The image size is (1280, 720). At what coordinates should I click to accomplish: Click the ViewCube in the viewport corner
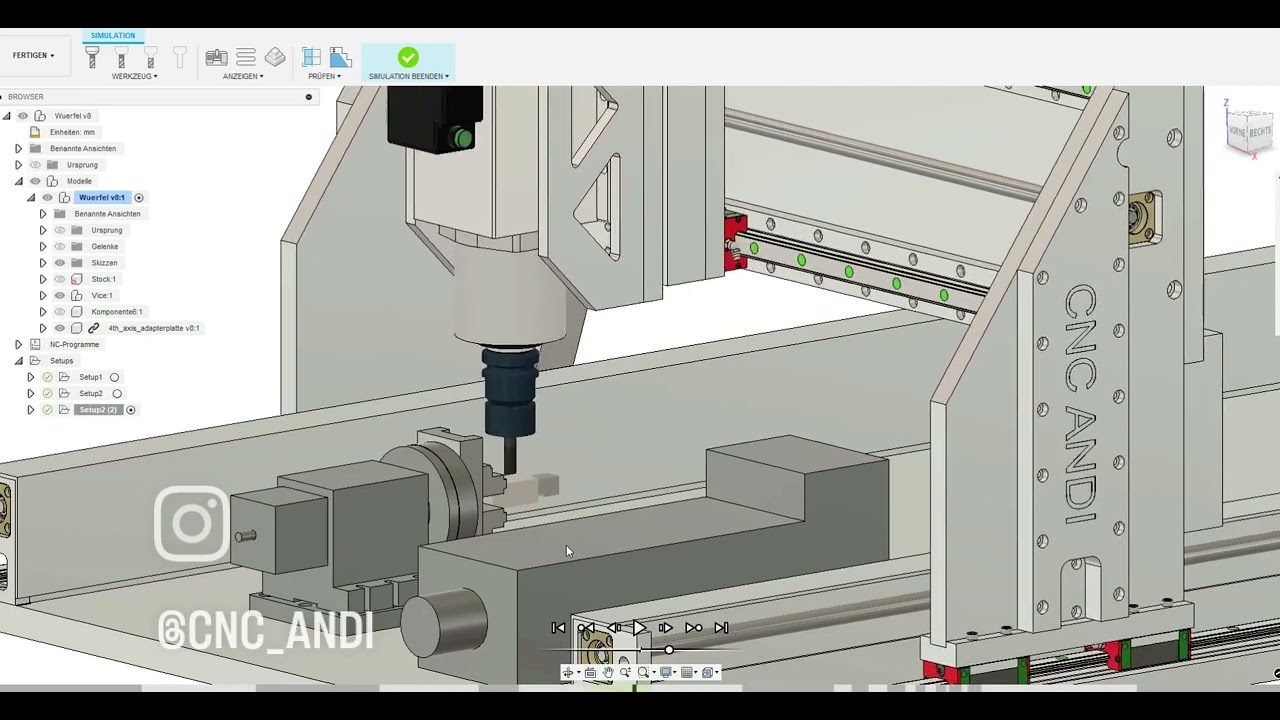pos(1250,130)
